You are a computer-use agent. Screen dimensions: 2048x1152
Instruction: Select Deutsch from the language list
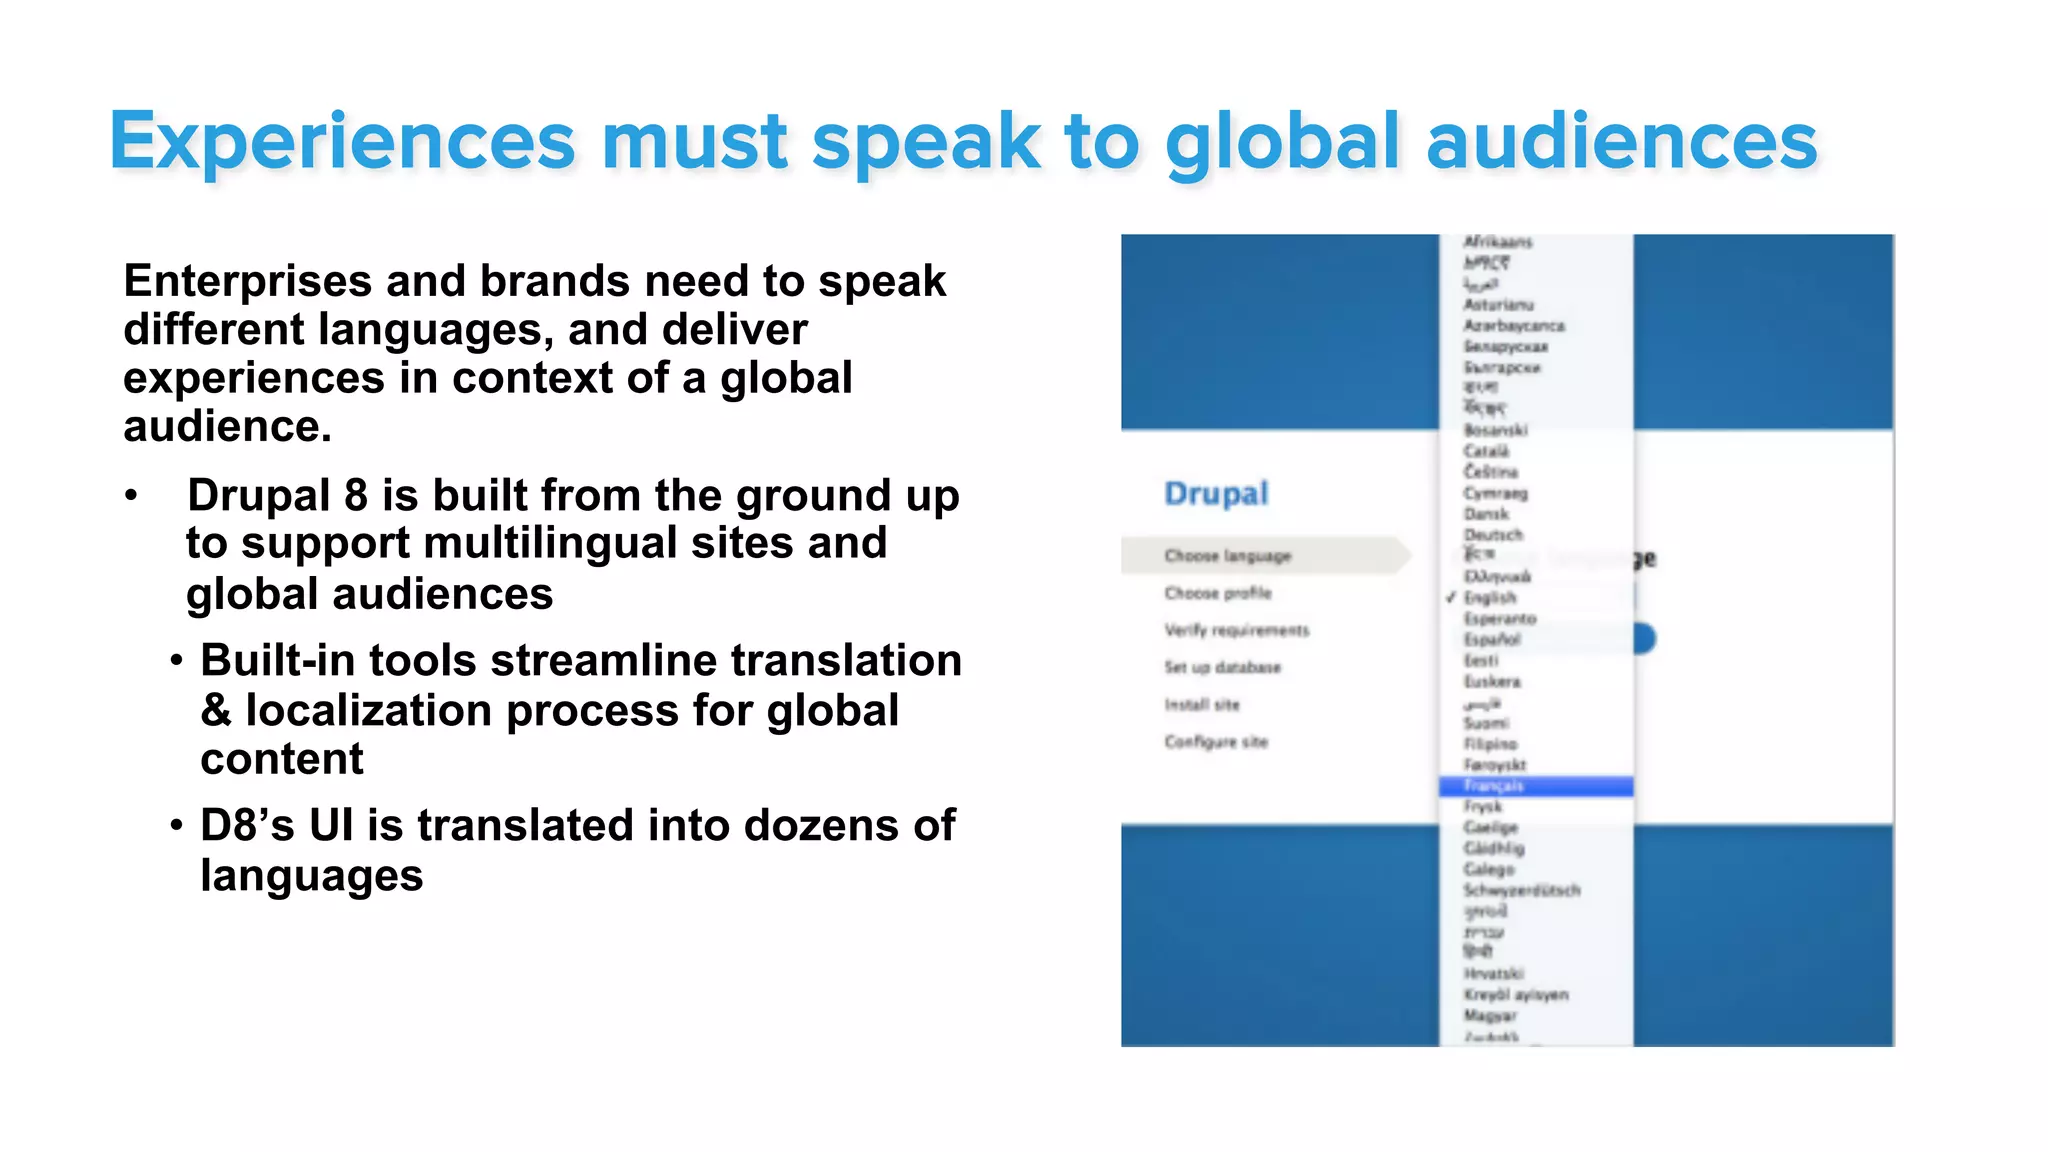1493,535
